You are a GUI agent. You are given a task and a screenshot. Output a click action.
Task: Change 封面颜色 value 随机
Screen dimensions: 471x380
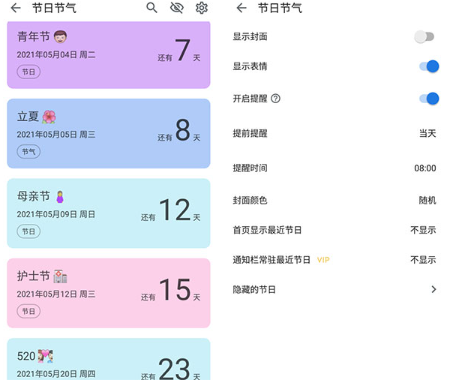(x=427, y=200)
